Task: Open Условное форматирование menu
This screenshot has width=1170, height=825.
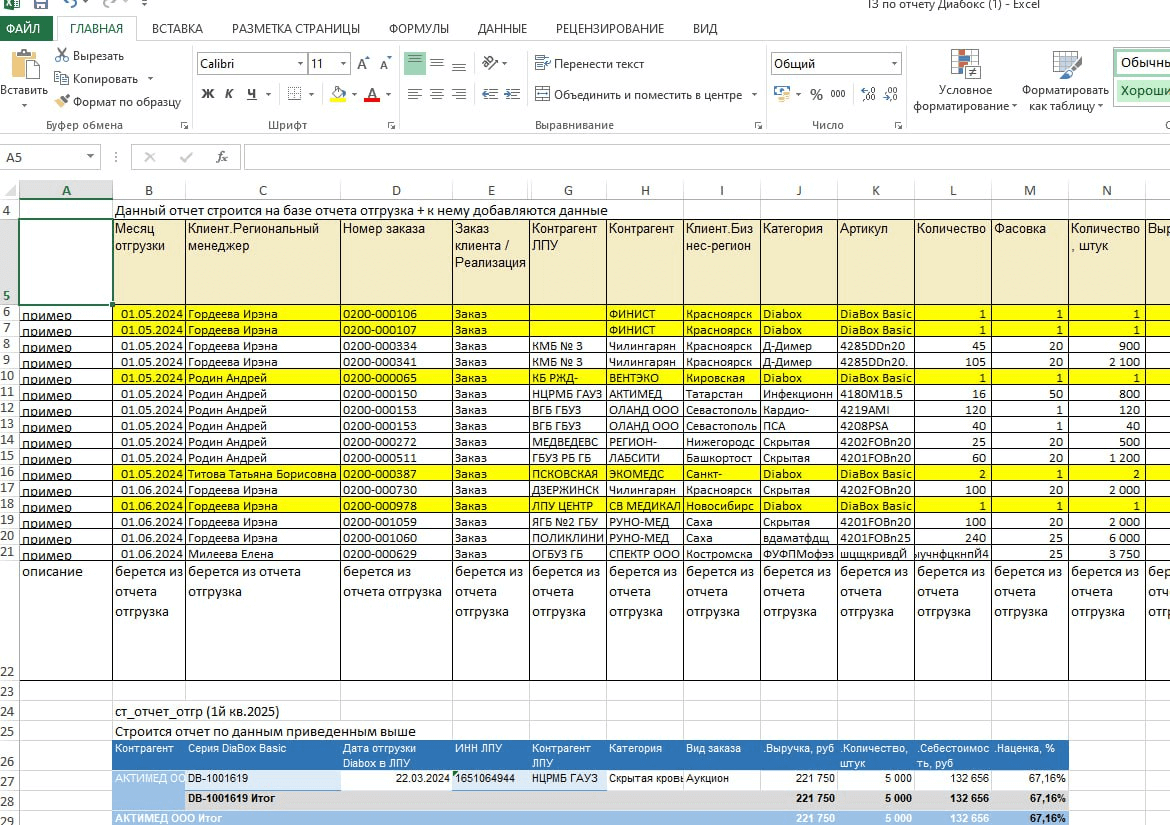Action: coord(965,81)
